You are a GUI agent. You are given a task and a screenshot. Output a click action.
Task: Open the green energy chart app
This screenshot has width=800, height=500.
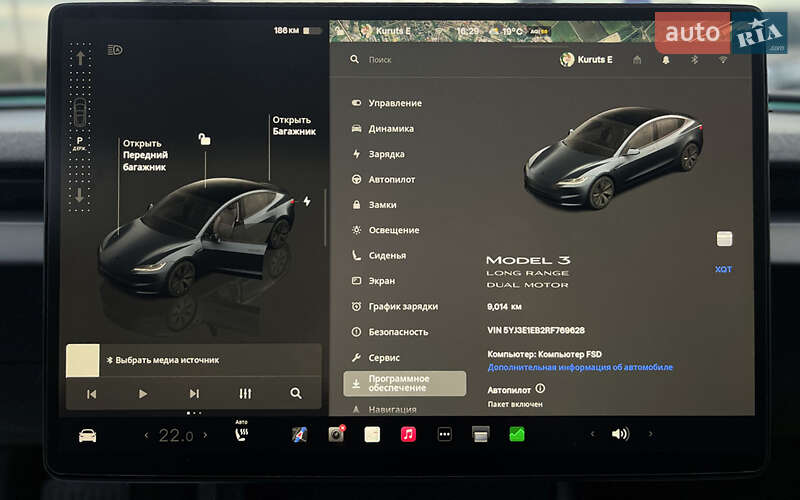517,435
